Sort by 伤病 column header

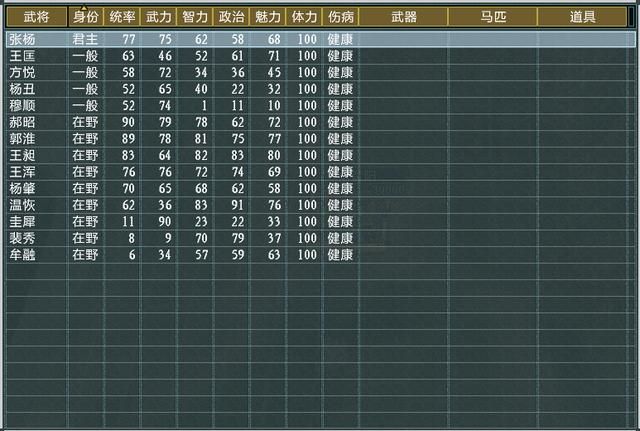coord(340,17)
